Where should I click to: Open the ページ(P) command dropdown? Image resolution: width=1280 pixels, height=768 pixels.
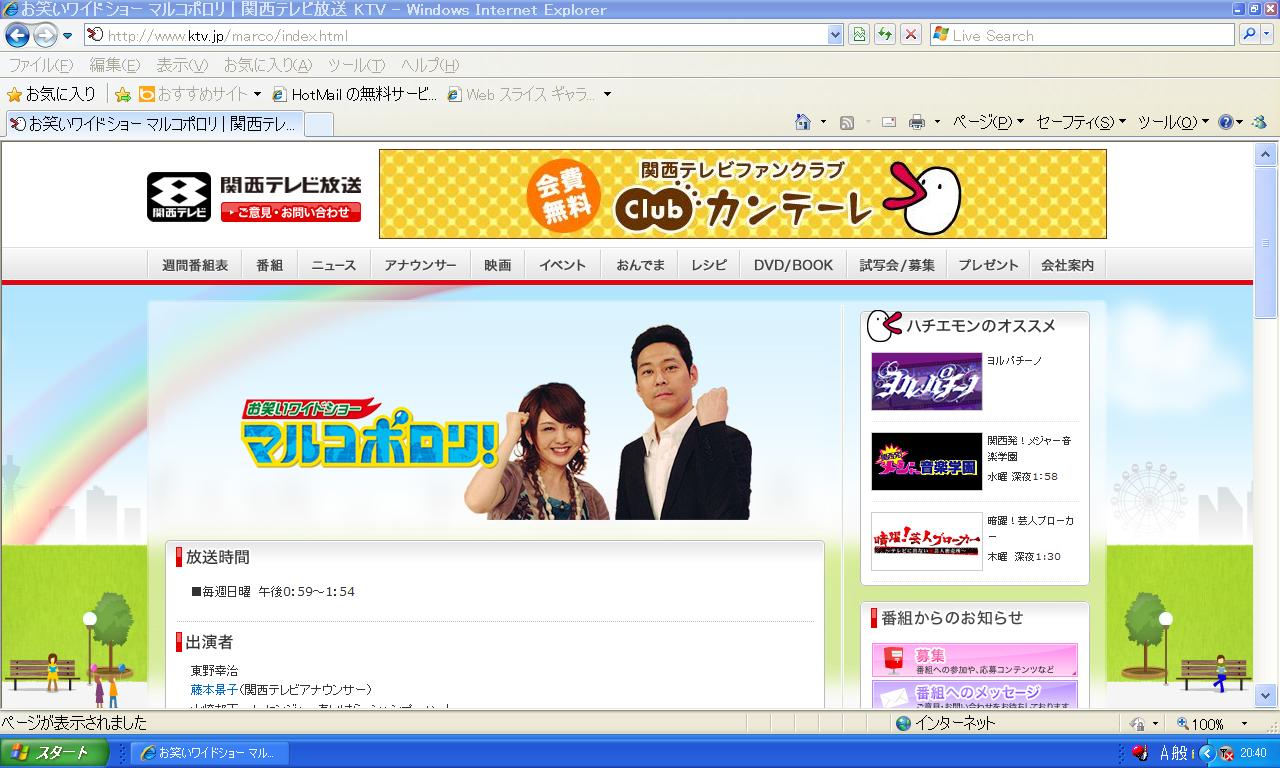(988, 122)
